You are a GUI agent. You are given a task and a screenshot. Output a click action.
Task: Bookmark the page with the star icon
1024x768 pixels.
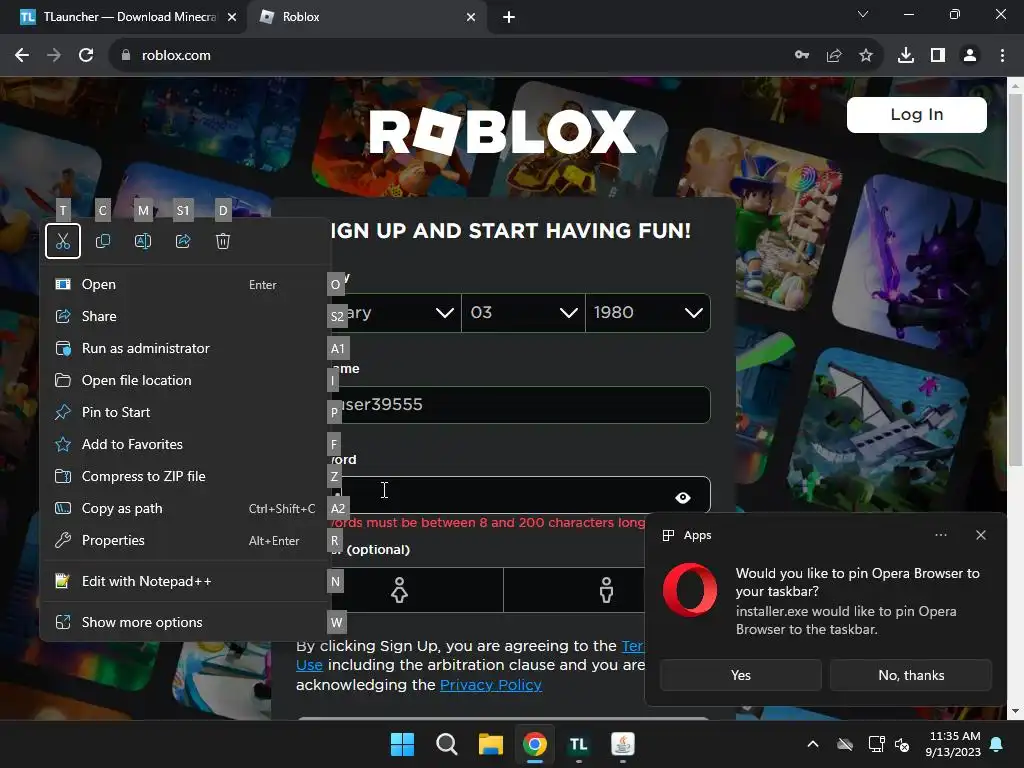pyautogui.click(x=866, y=56)
